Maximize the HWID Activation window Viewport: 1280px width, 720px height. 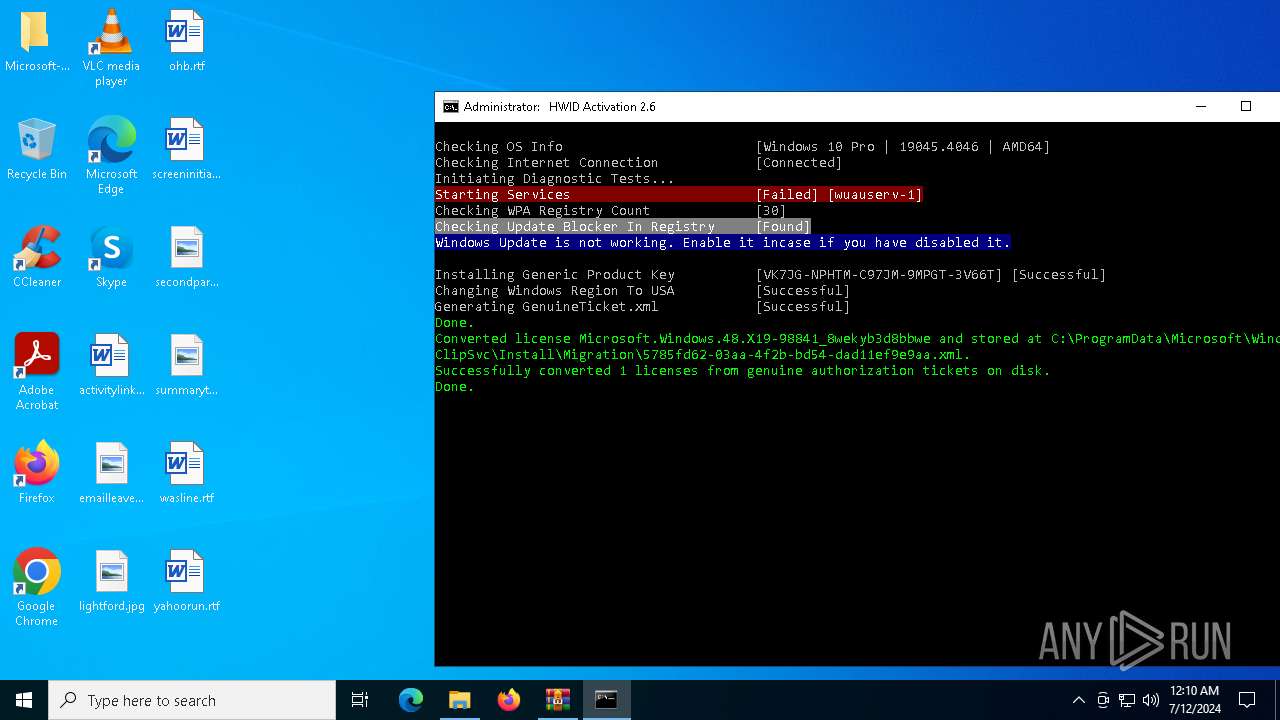tap(1246, 107)
